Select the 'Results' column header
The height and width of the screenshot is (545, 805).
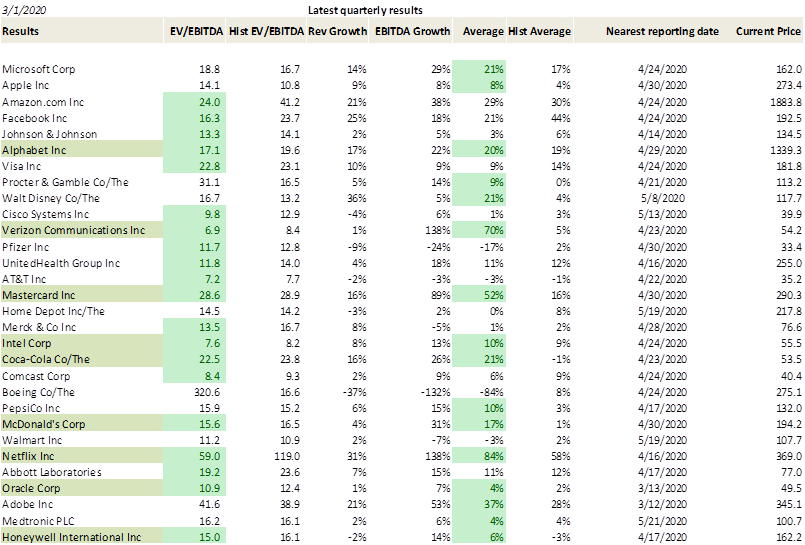[x=82, y=31]
